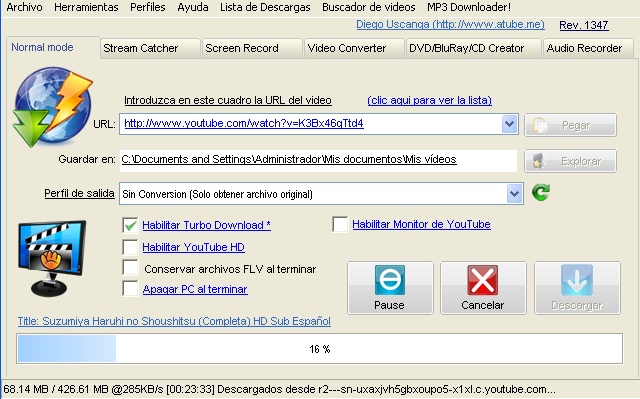This screenshot has height=399, width=640.
Task: Open the MP3 Downloader! menu
Action: [x=469, y=7]
